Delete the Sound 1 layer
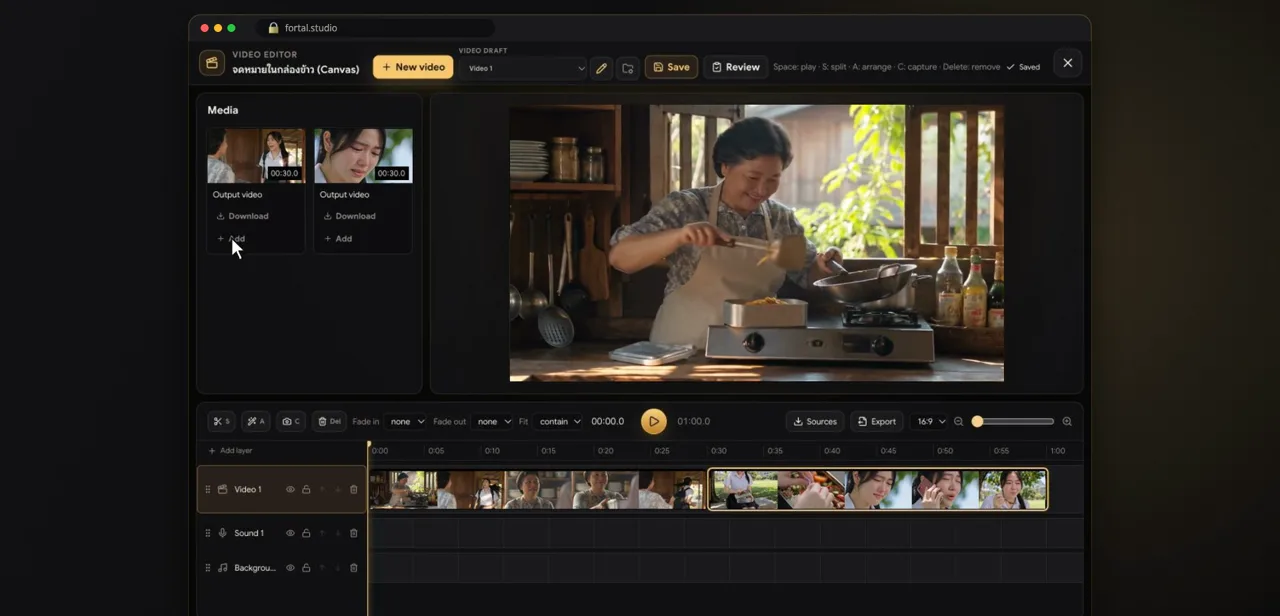 point(354,534)
